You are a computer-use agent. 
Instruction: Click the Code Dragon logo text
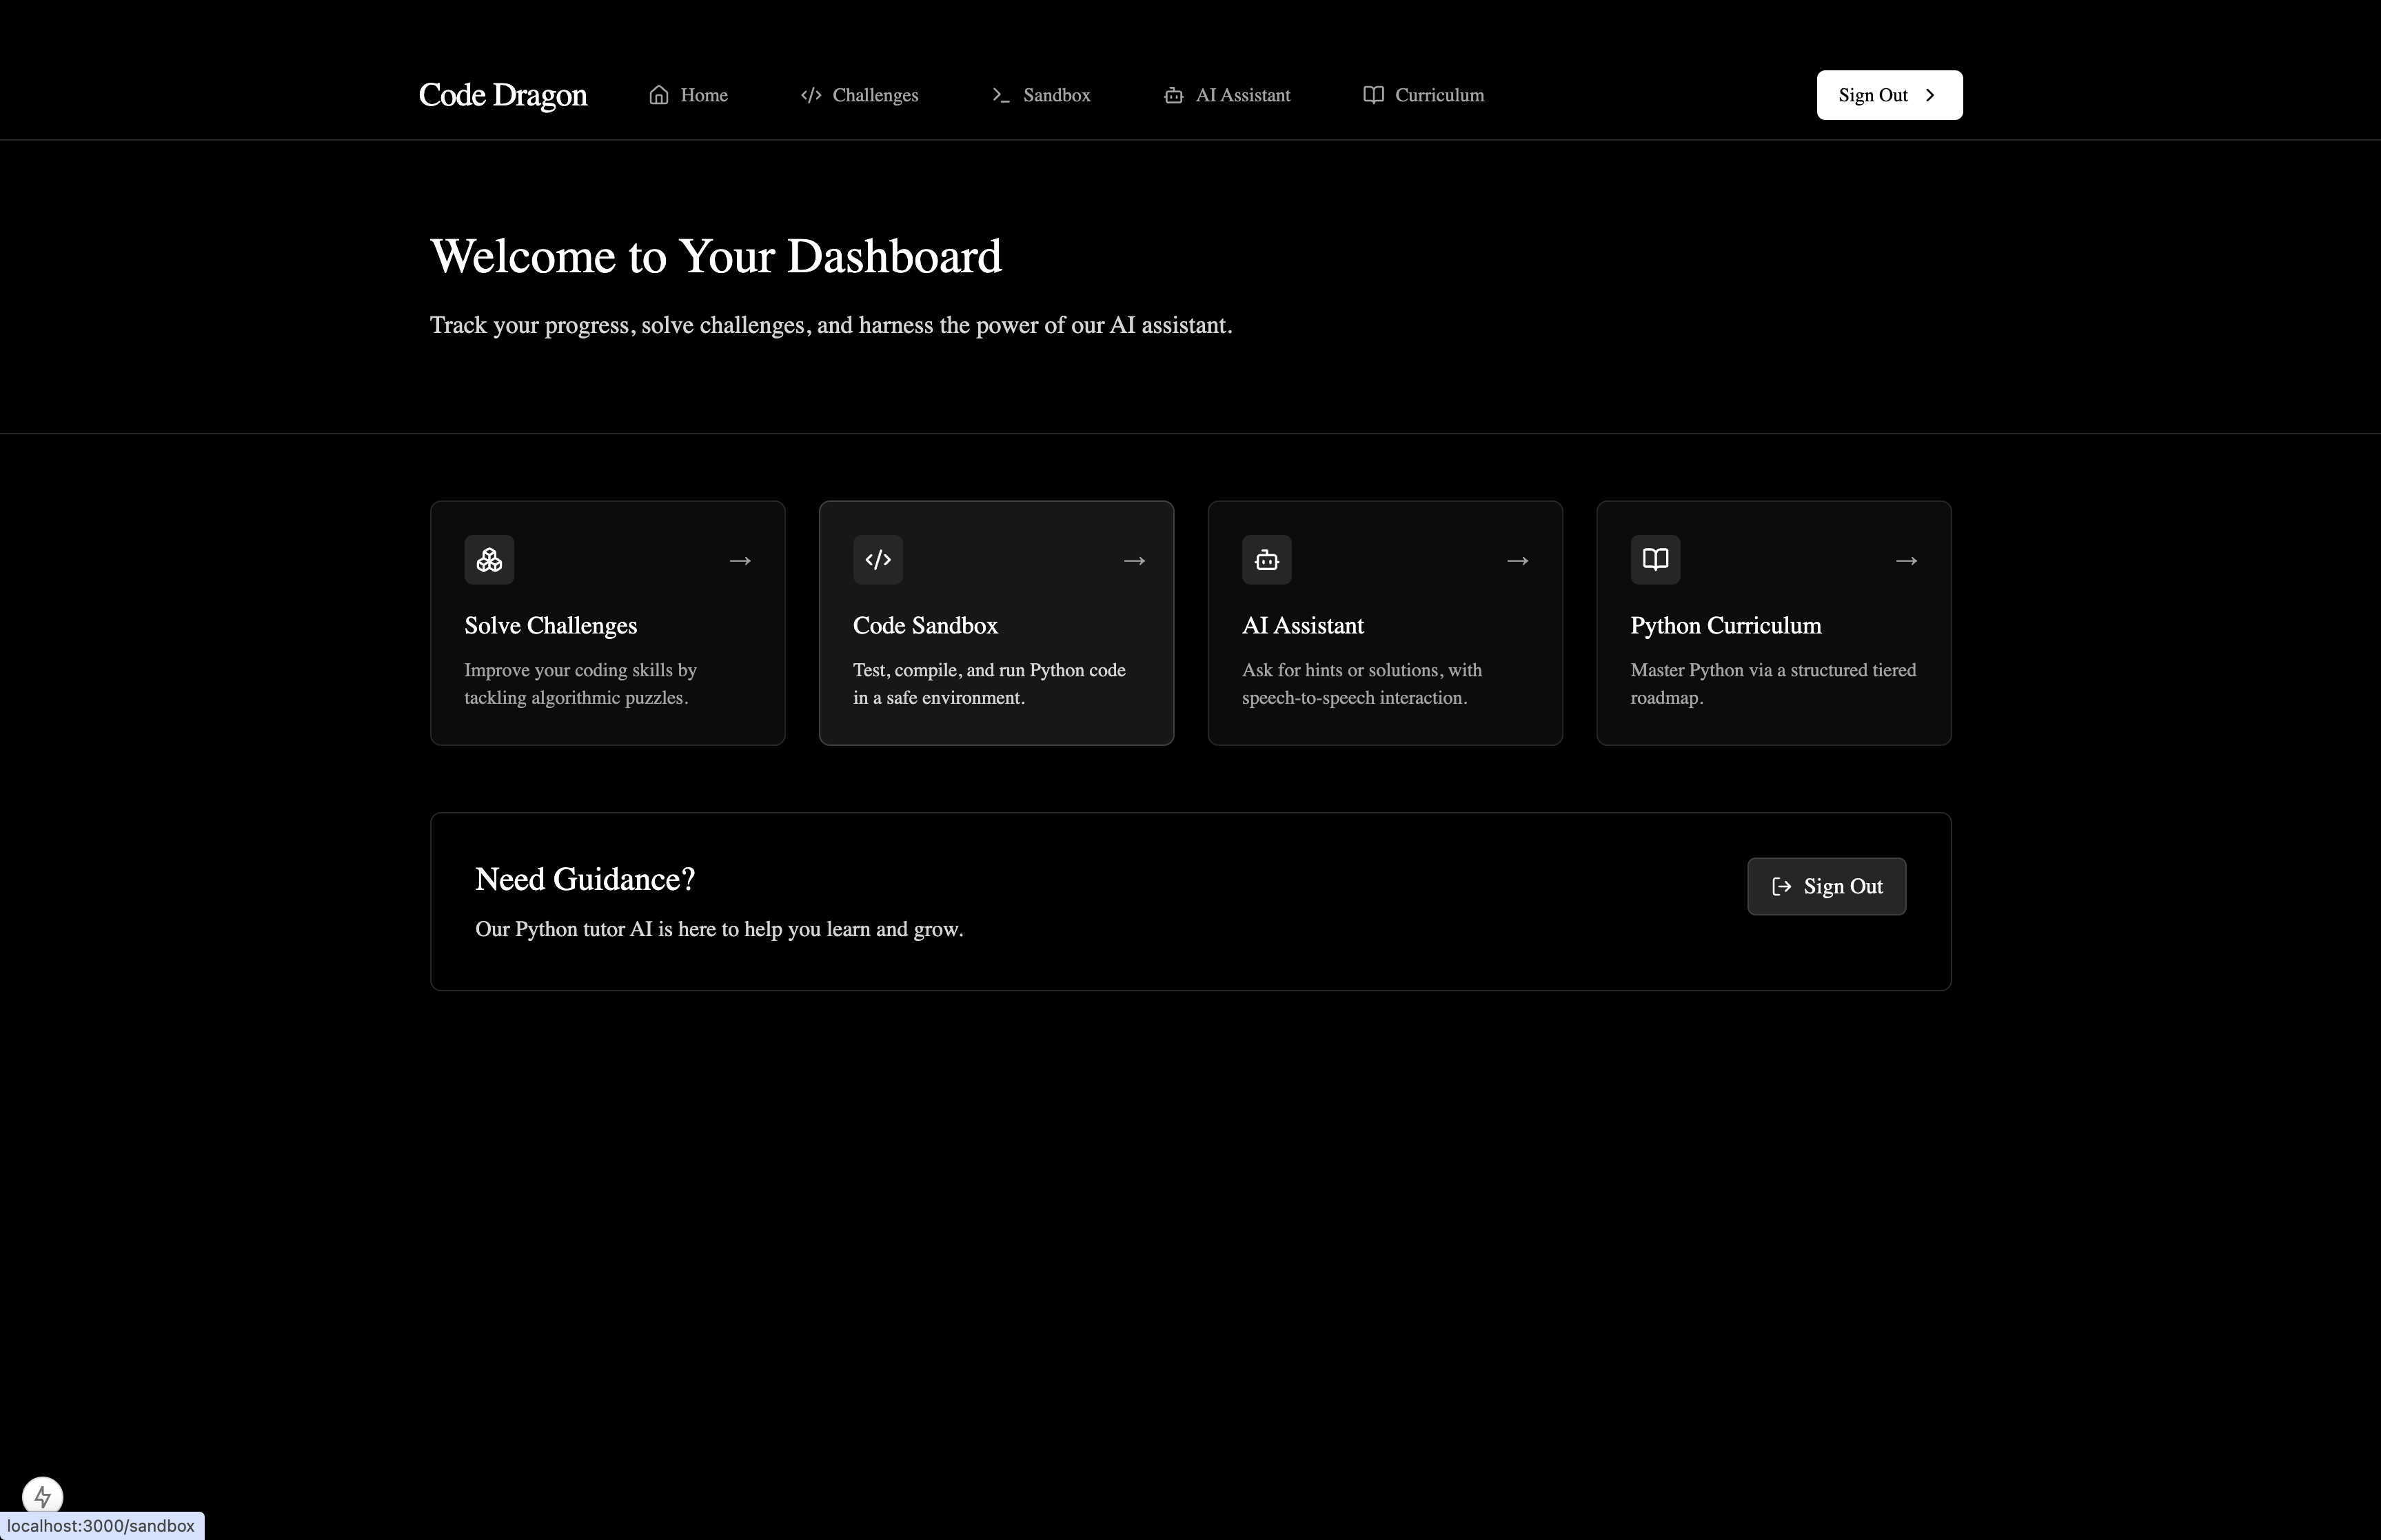coord(502,95)
